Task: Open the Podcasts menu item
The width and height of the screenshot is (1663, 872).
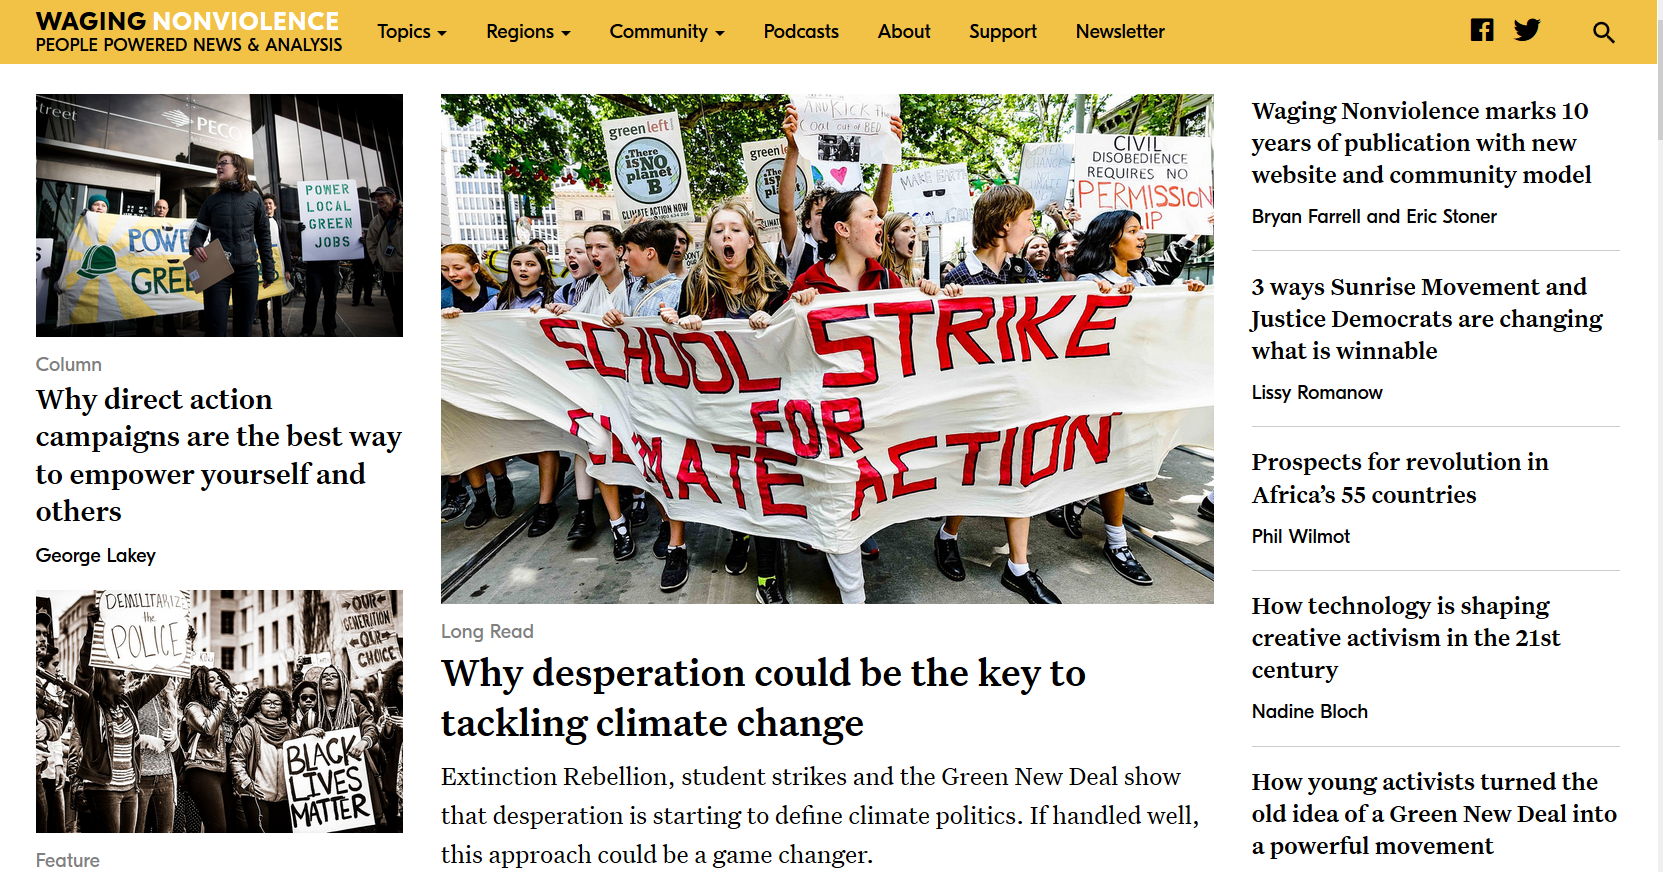Action: (x=800, y=32)
